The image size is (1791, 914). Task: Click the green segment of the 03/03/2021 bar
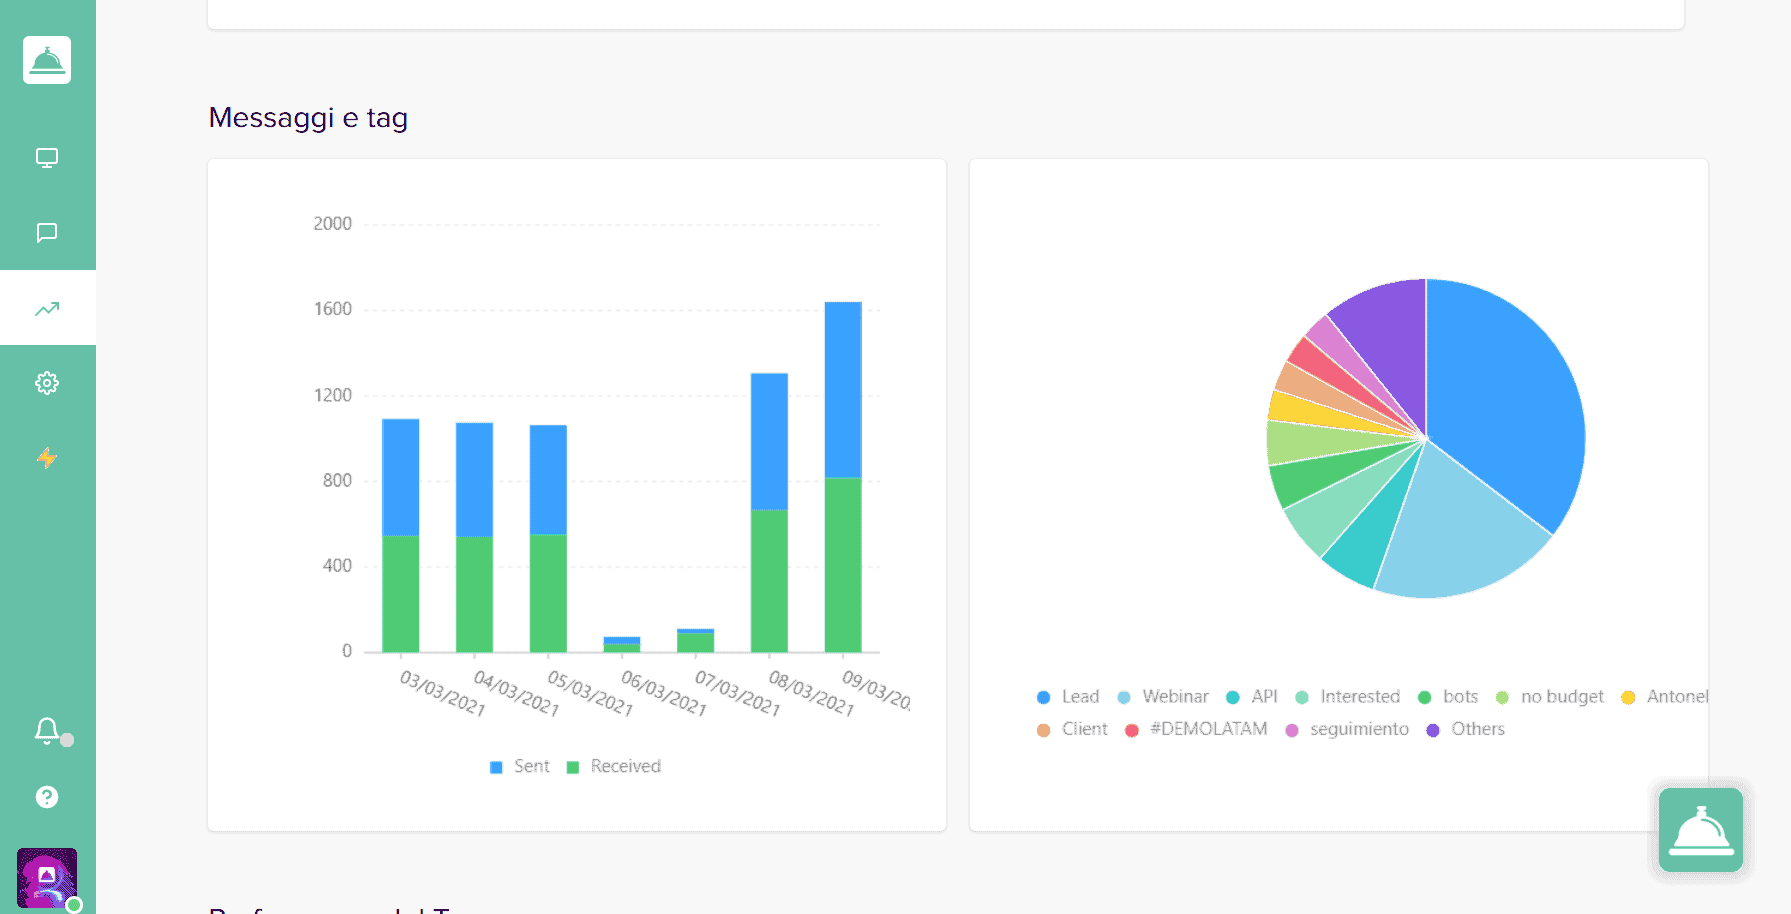(x=400, y=594)
